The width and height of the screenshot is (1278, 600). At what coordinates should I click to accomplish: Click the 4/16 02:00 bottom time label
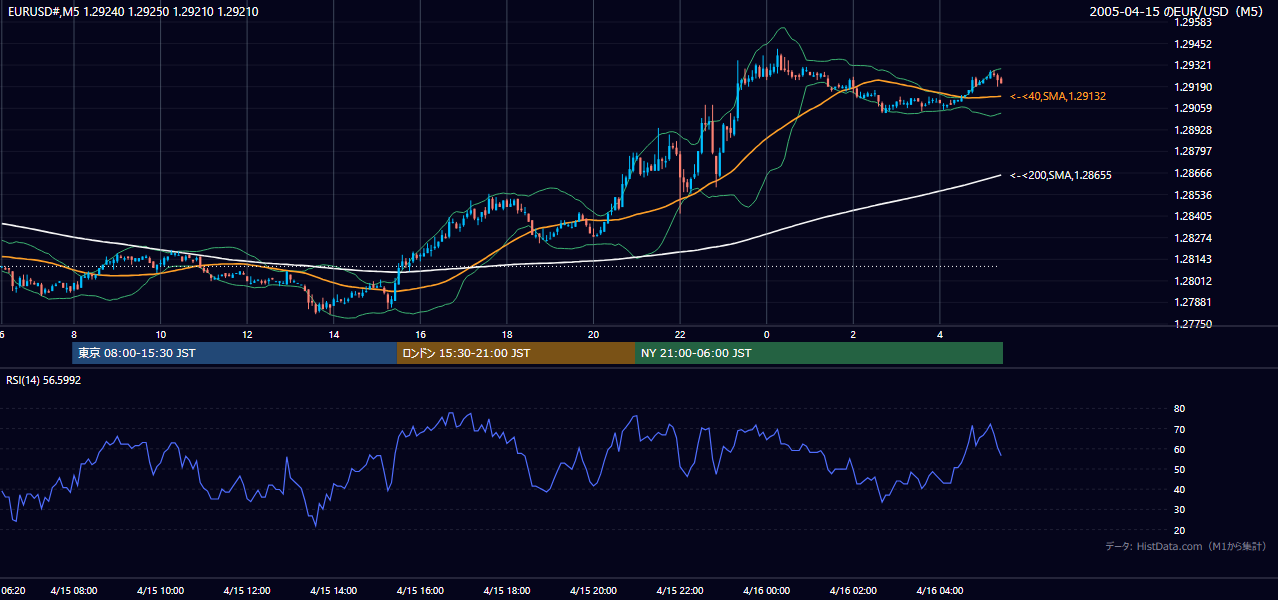tap(854, 591)
